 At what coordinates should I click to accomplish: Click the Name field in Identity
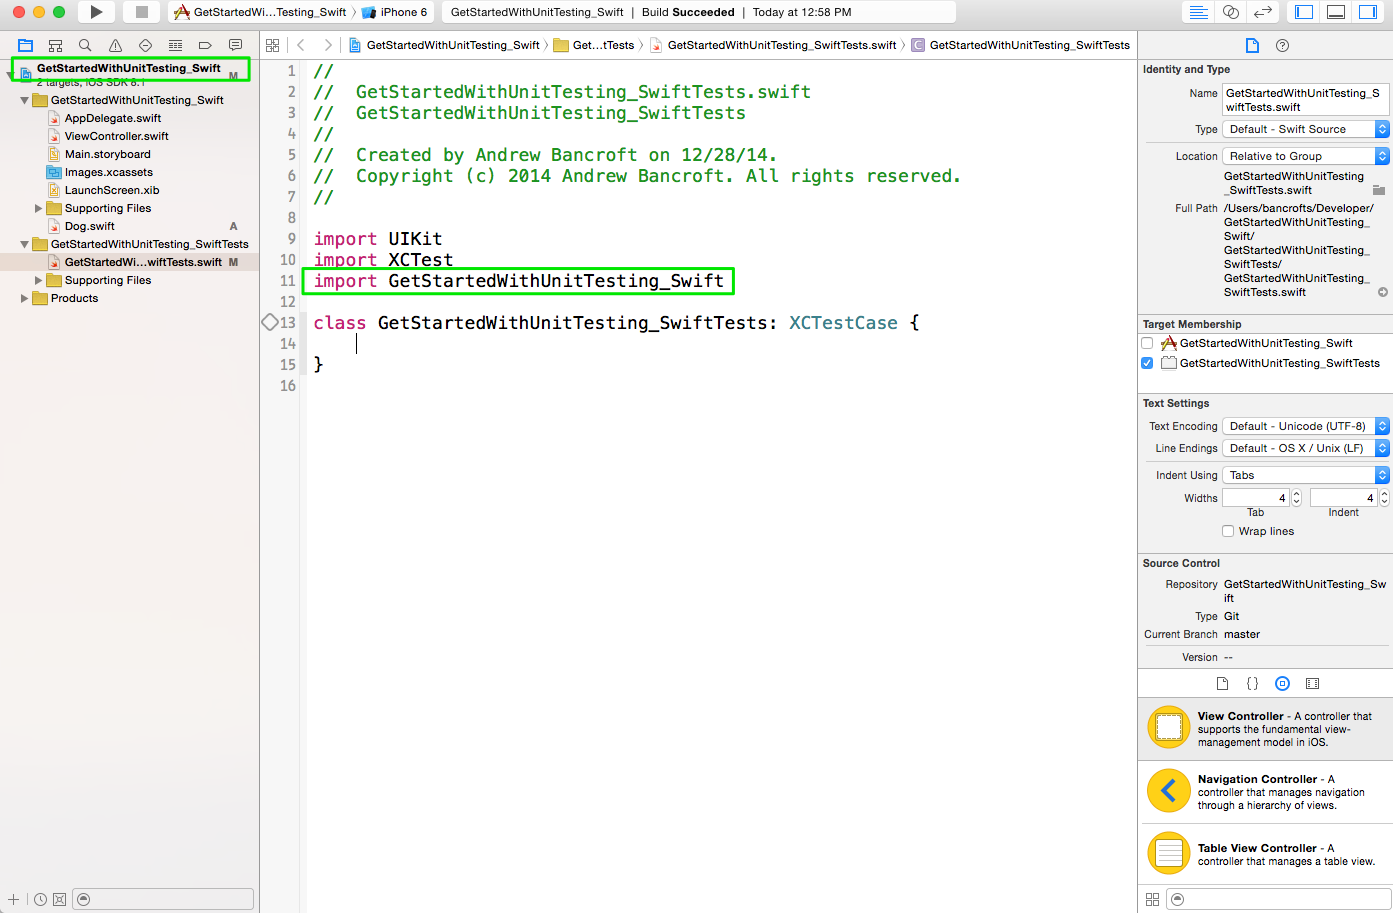coord(1304,100)
